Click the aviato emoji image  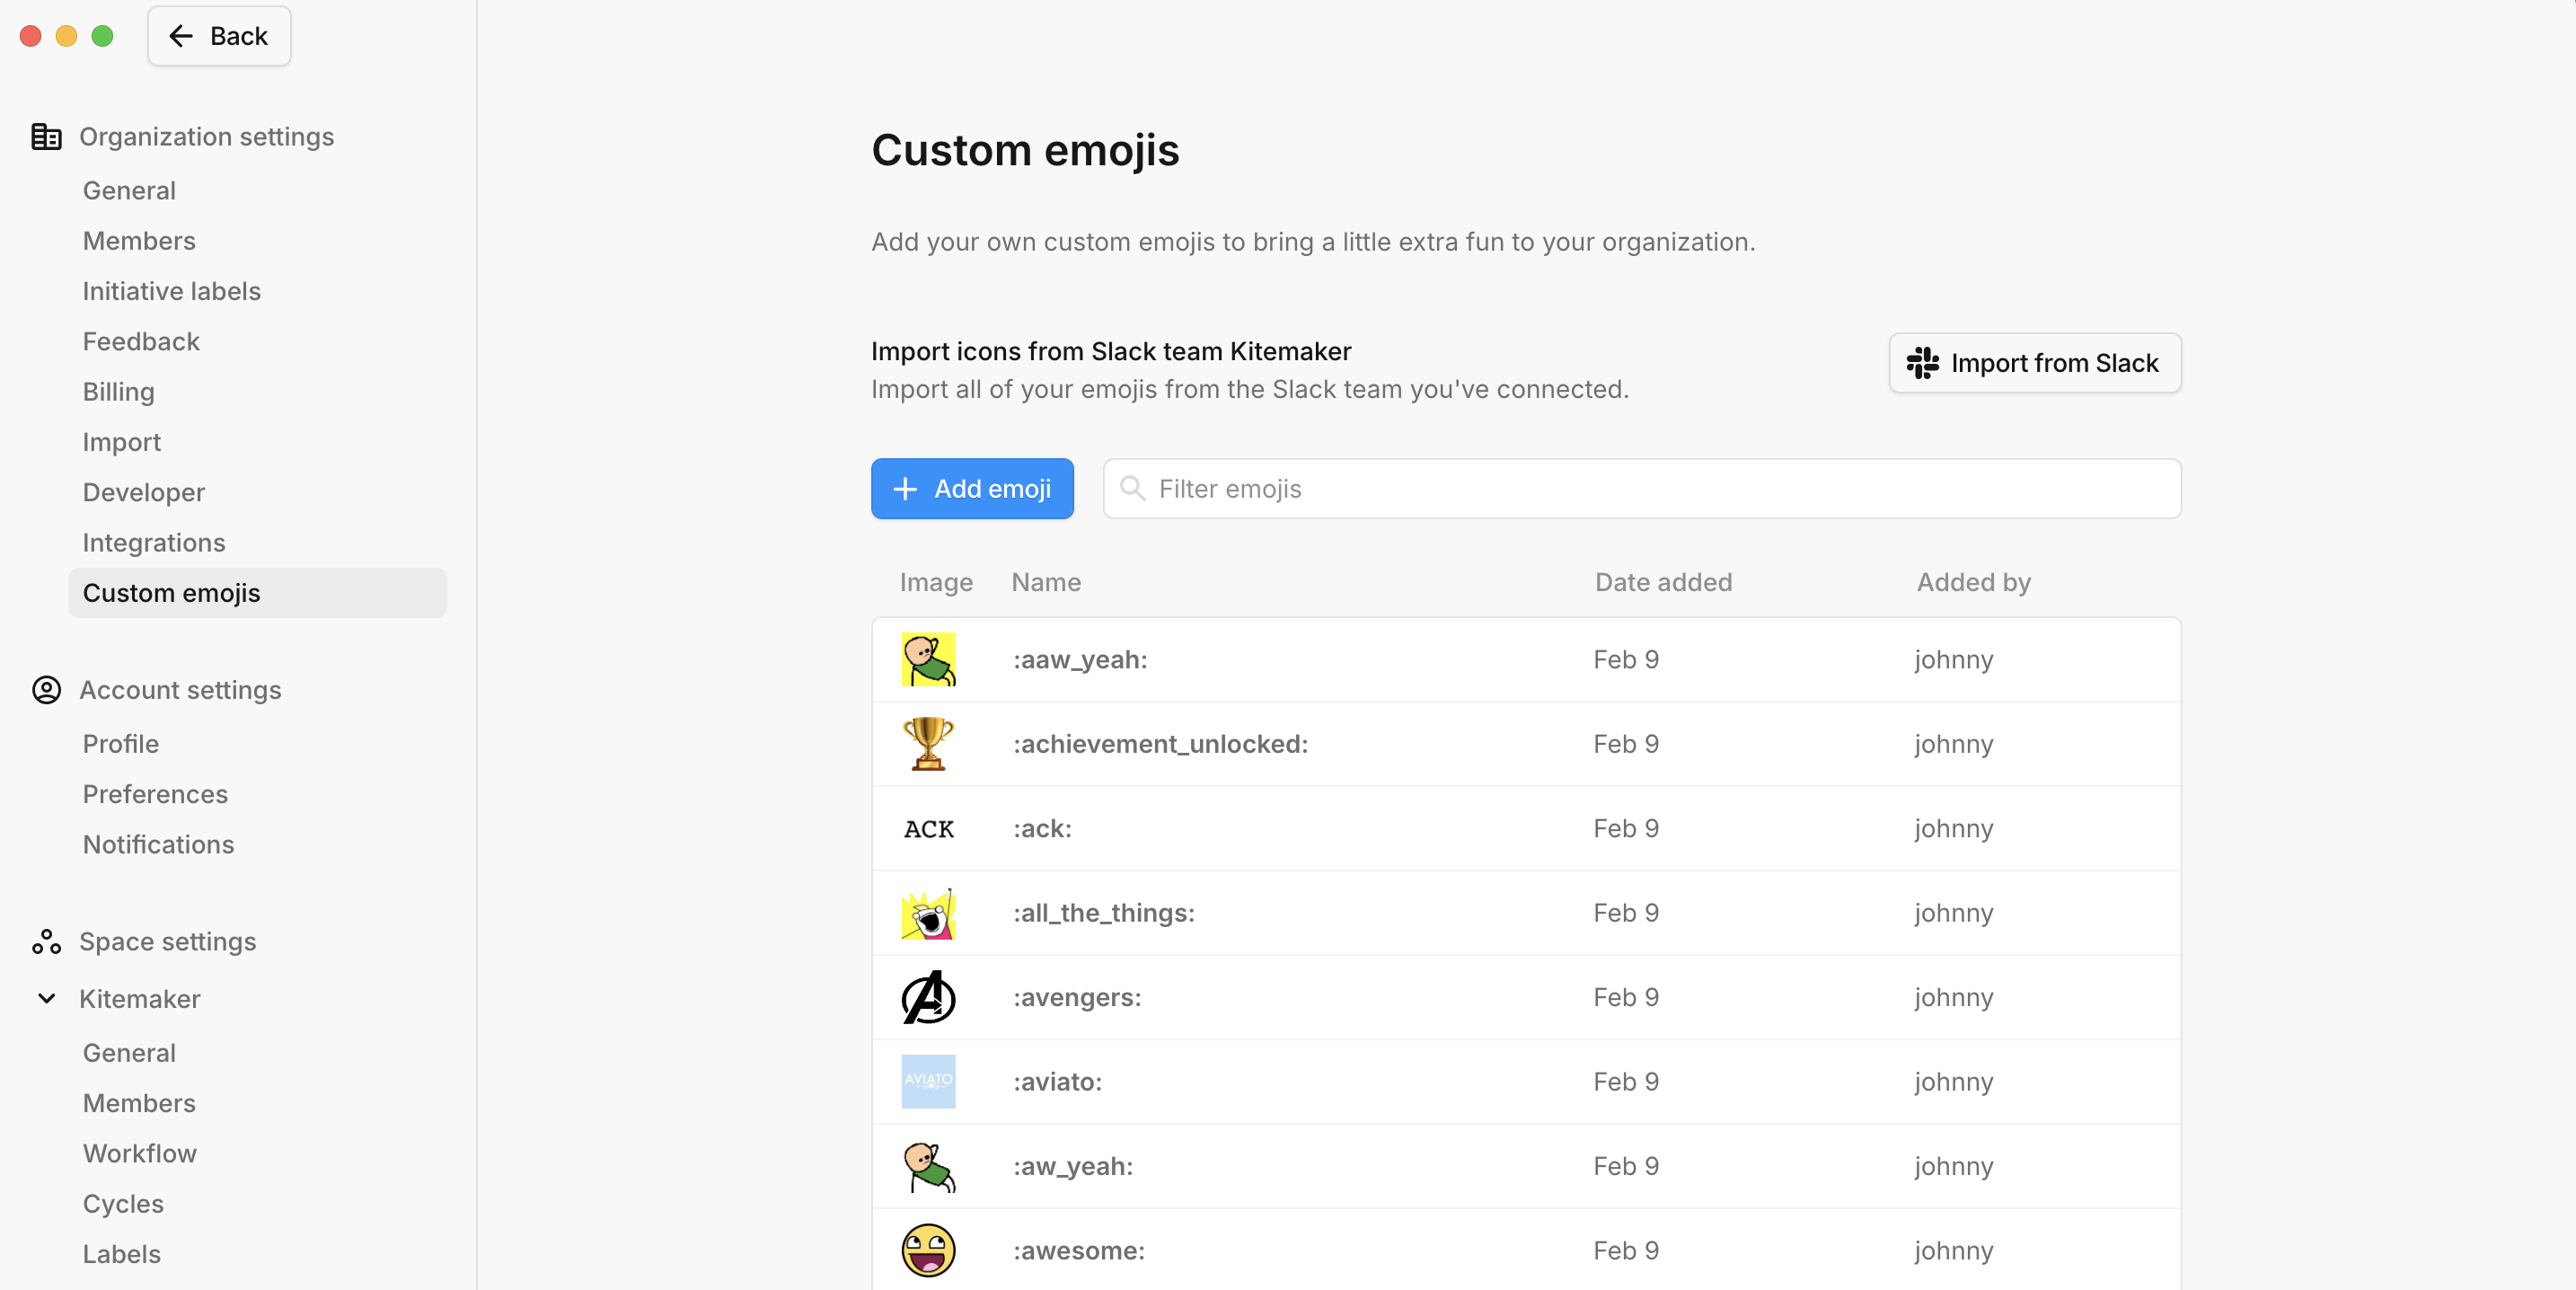pos(928,1082)
